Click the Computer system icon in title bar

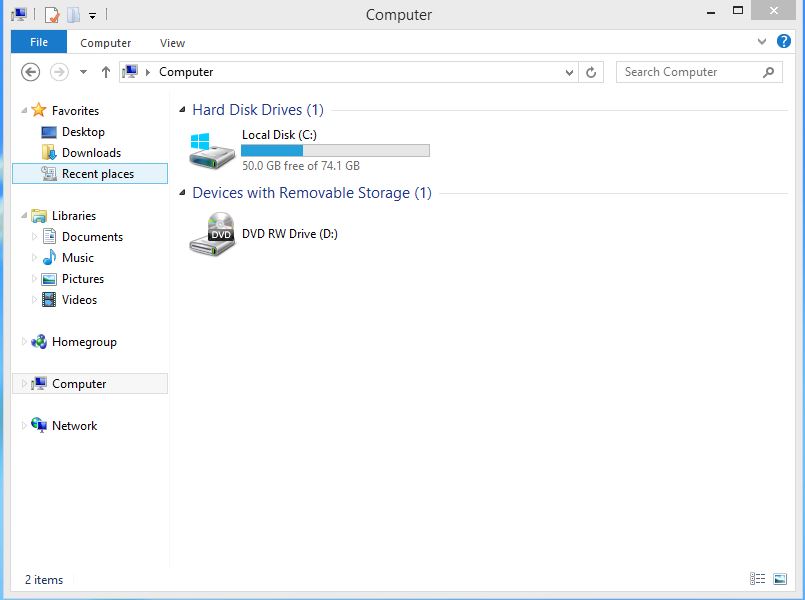pyautogui.click(x=18, y=14)
